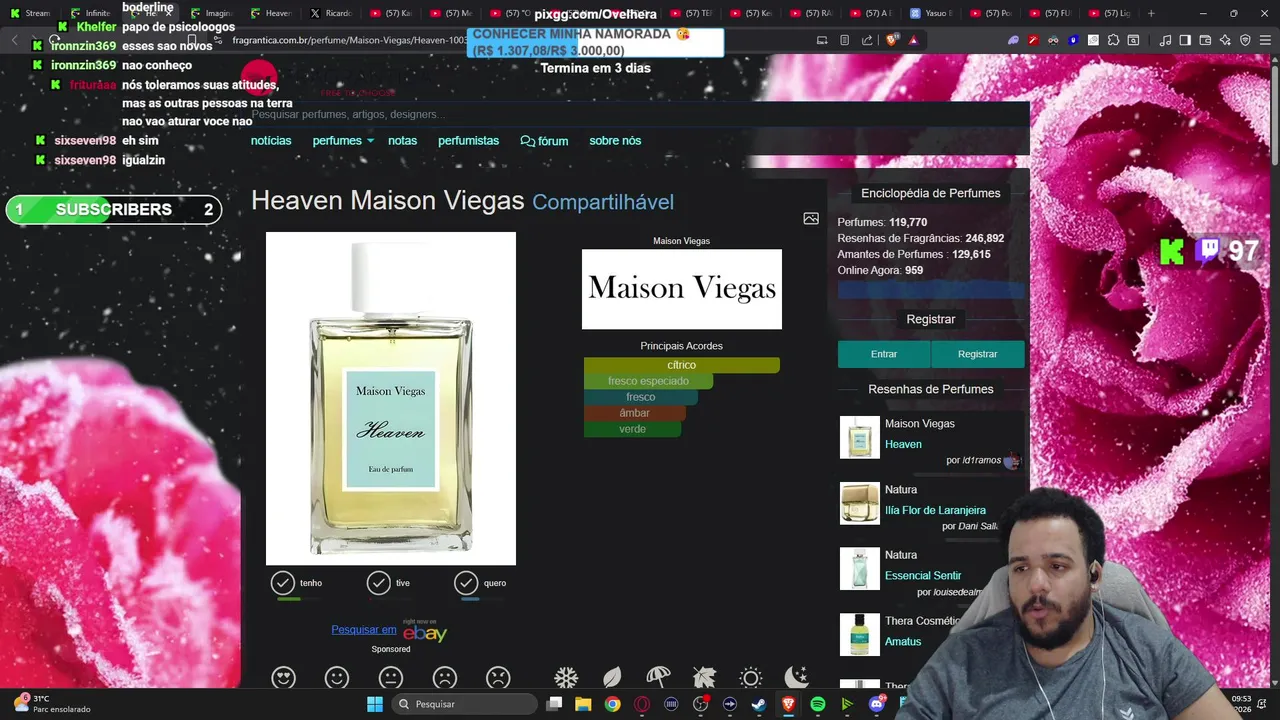
Task: Switch to the X 'Ricardo' browser tab
Action: click(333, 13)
